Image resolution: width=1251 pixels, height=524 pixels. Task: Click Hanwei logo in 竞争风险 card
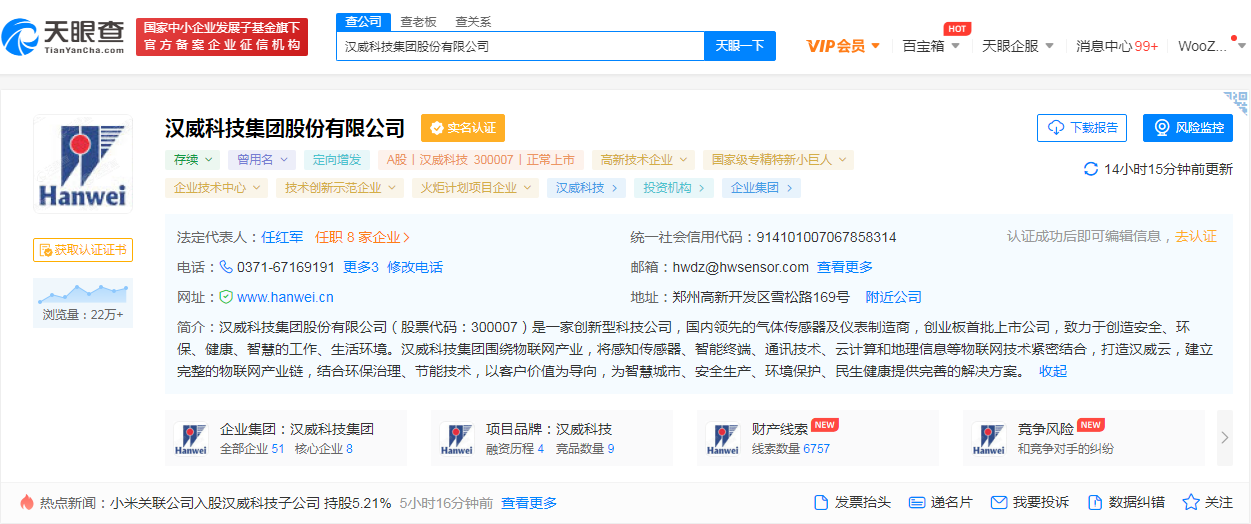click(x=988, y=438)
